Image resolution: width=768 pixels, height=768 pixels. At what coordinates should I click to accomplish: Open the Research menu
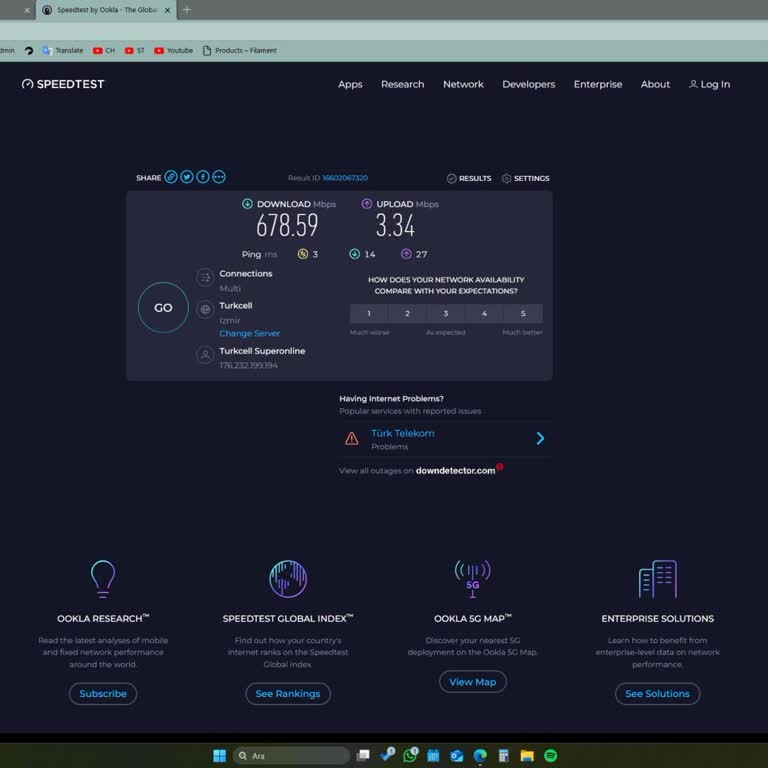pyautogui.click(x=403, y=84)
